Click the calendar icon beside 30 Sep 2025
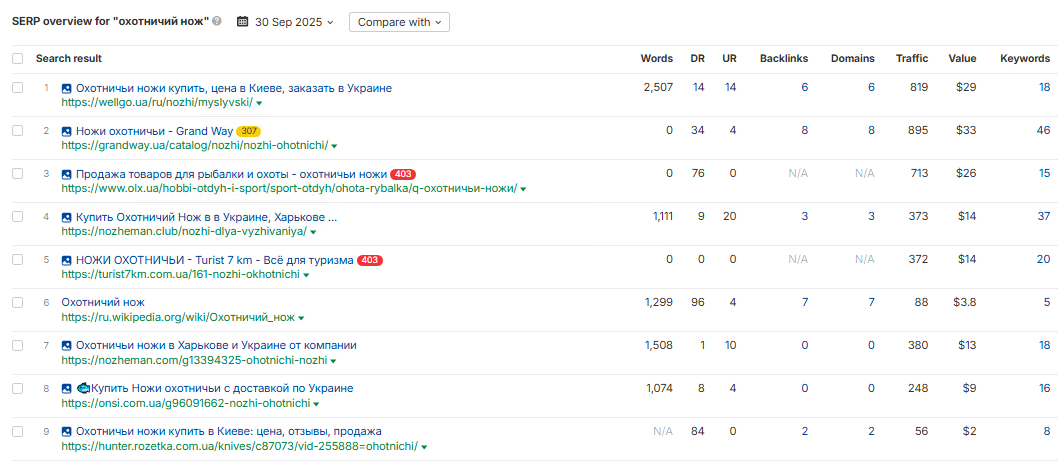The image size is (1058, 463). pyautogui.click(x=243, y=22)
